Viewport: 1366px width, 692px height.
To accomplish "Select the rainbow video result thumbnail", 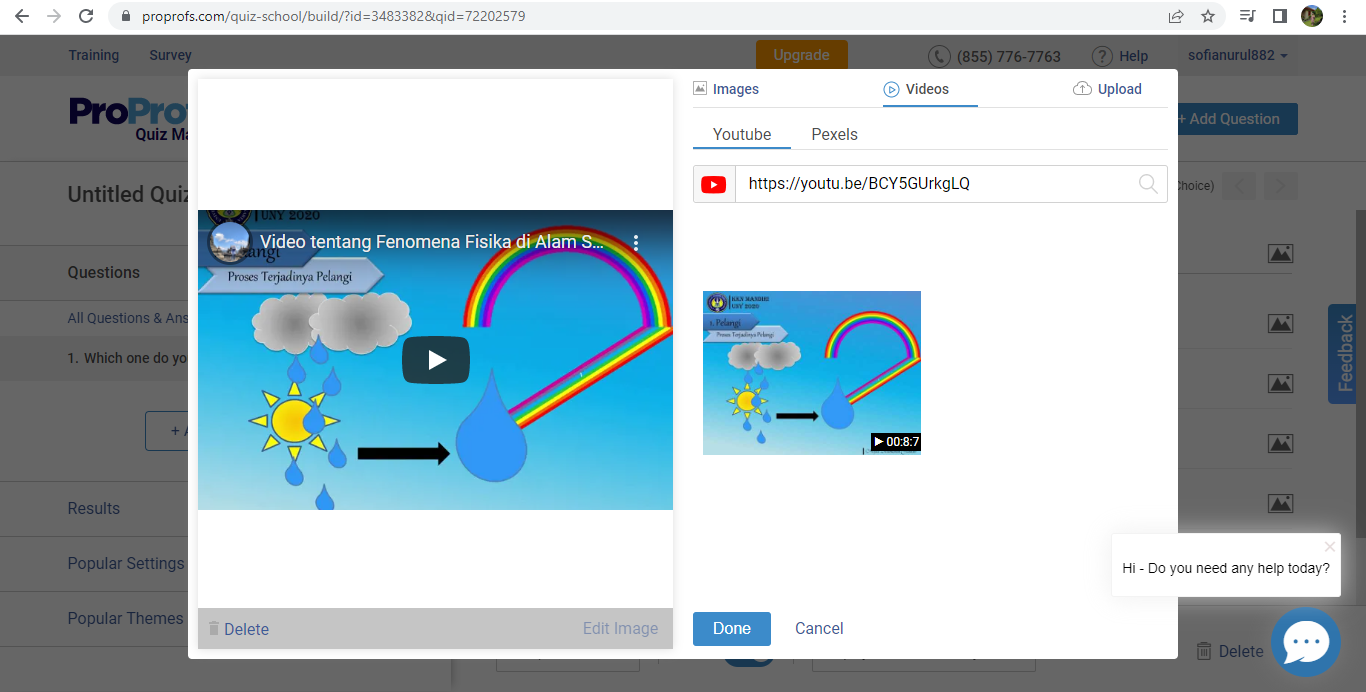I will click(811, 373).
